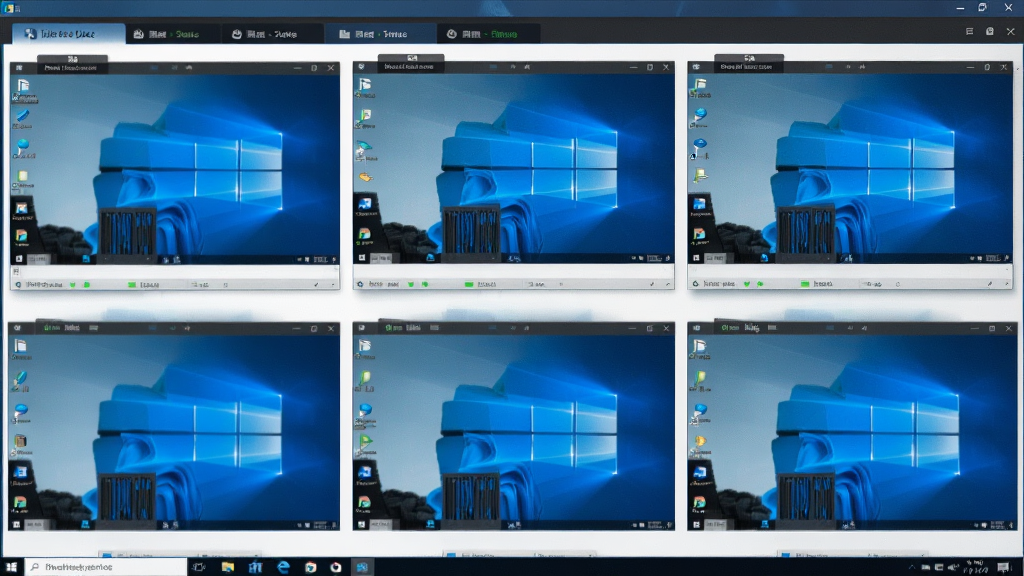
Task: Click the green dot indicator in top-right status bar
Action: click(x=760, y=284)
